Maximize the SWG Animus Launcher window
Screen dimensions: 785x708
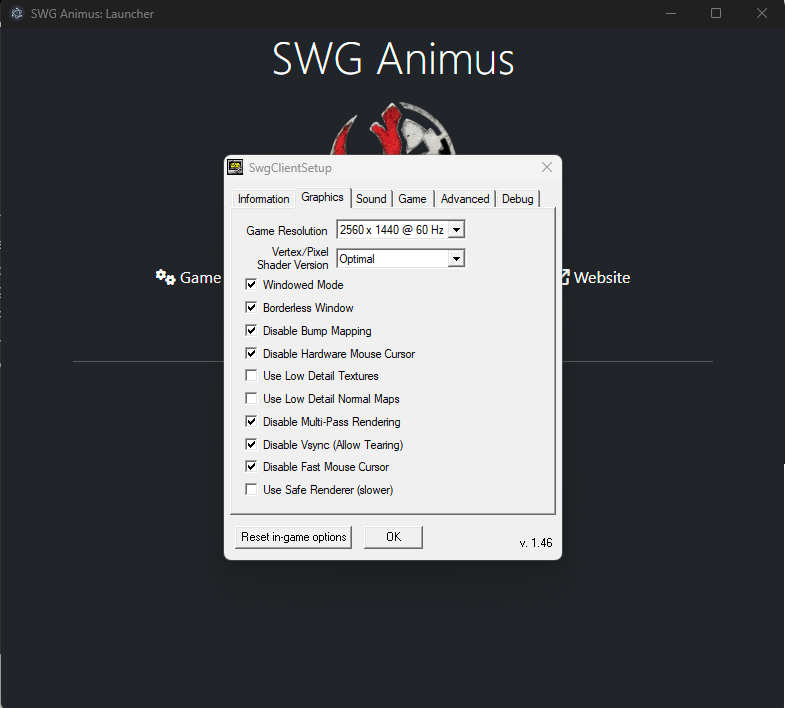[x=716, y=14]
